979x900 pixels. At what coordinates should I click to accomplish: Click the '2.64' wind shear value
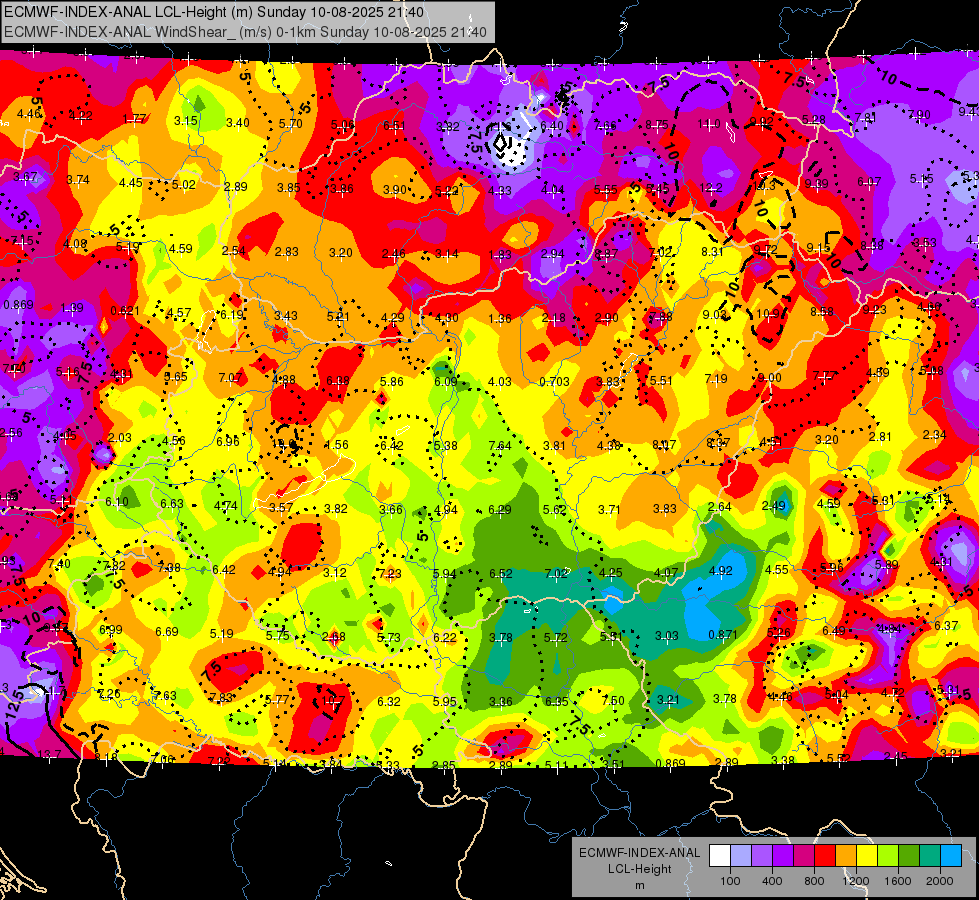point(719,507)
